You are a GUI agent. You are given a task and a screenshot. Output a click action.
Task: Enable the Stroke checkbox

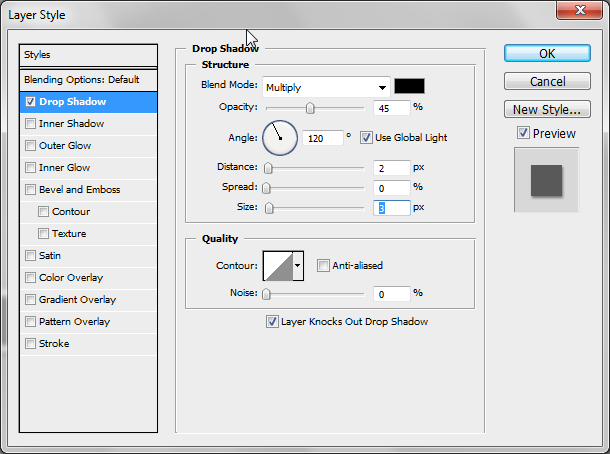[30, 344]
